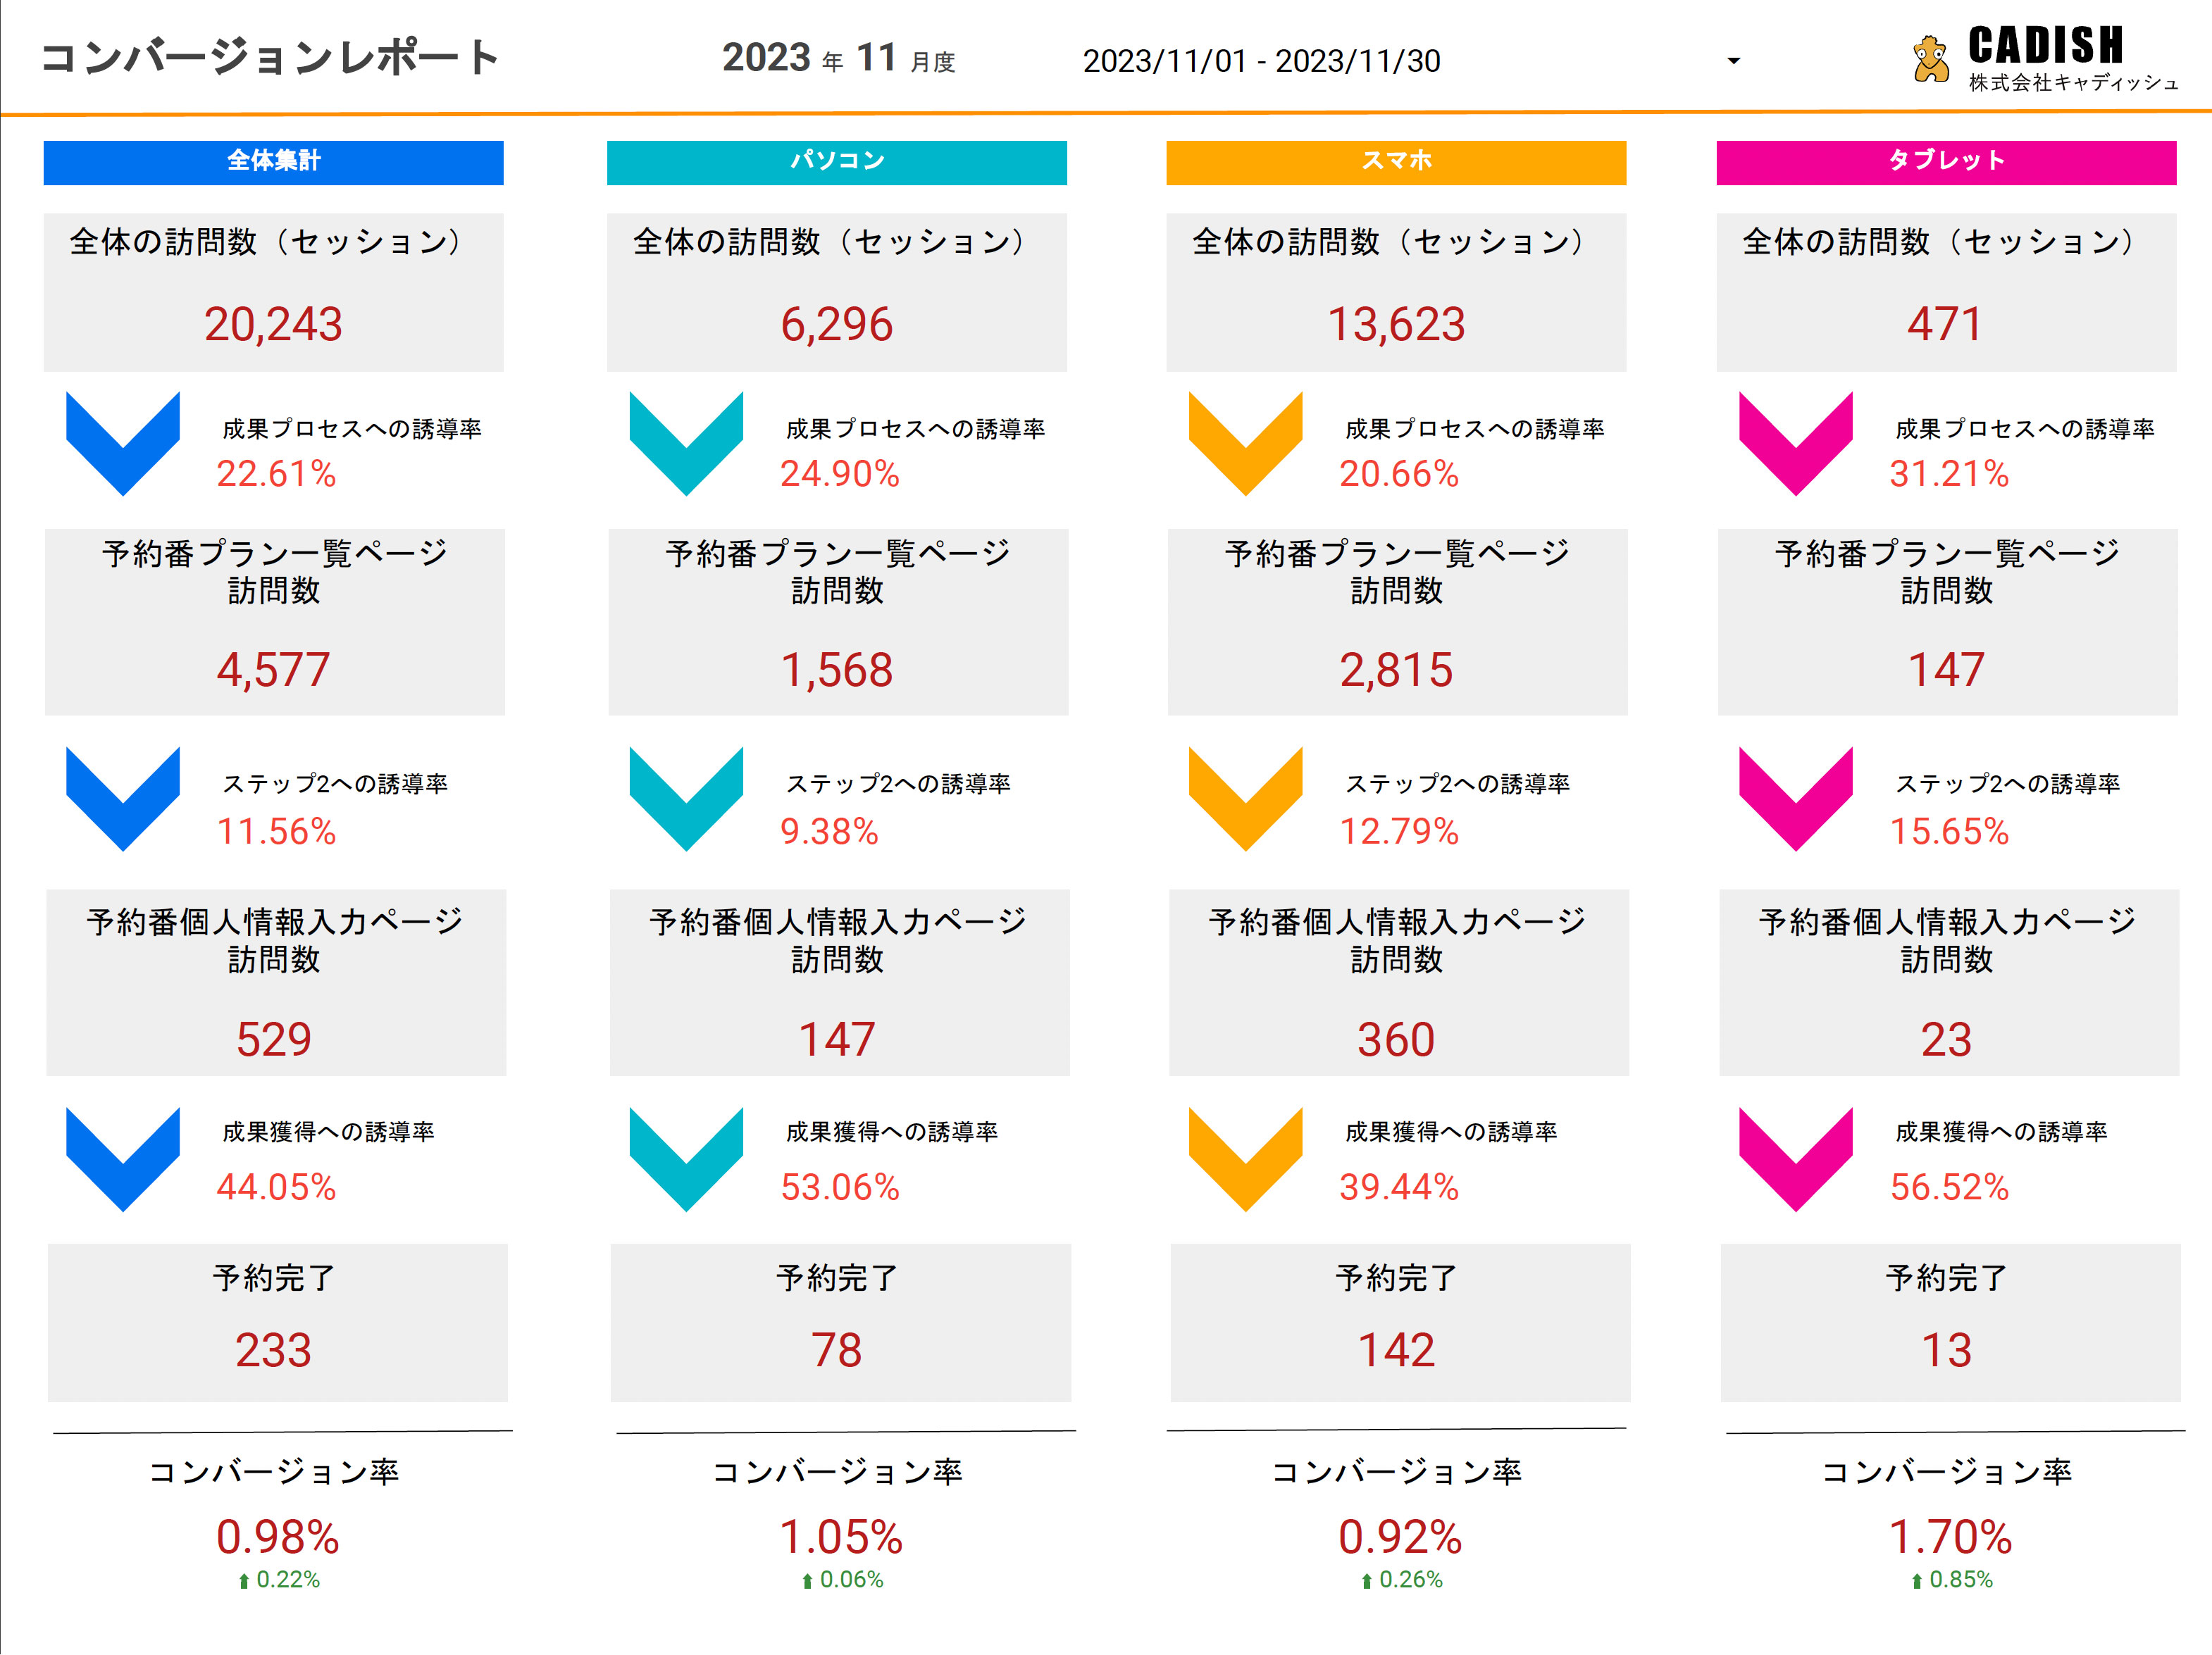The image size is (2212, 1655).
Task: Click the green up arrow beside 0.85%
Action: pos(1916,1581)
